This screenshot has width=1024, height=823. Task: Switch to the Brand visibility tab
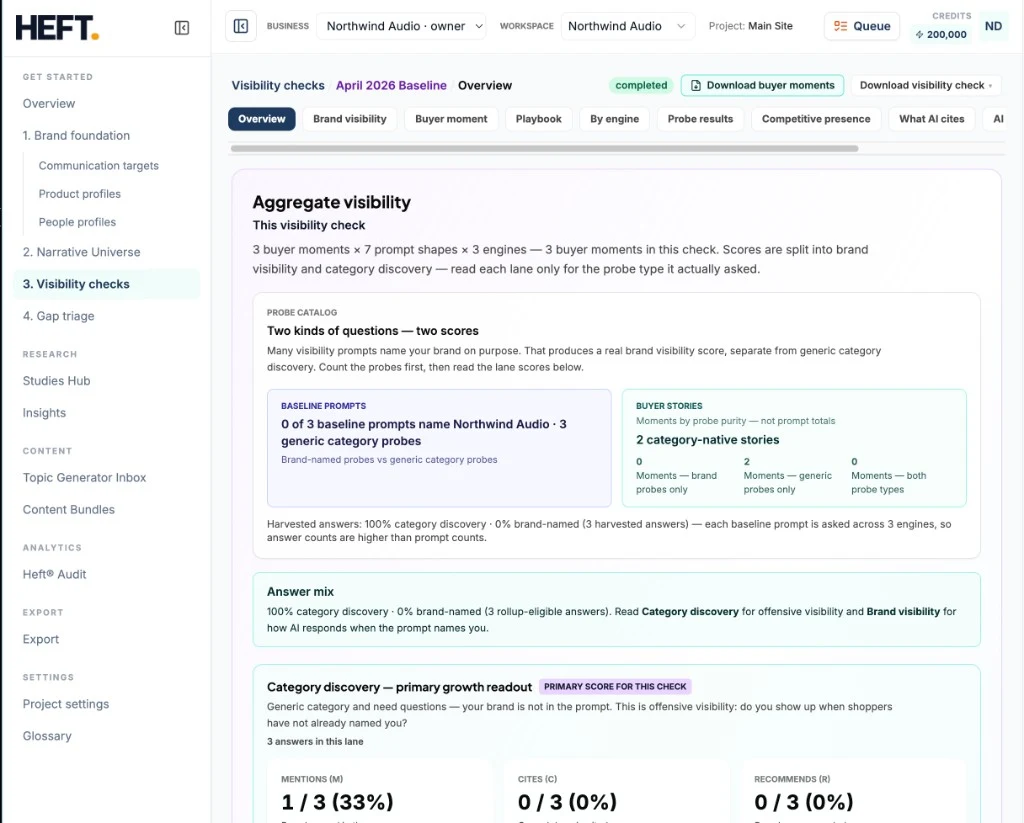(349, 119)
